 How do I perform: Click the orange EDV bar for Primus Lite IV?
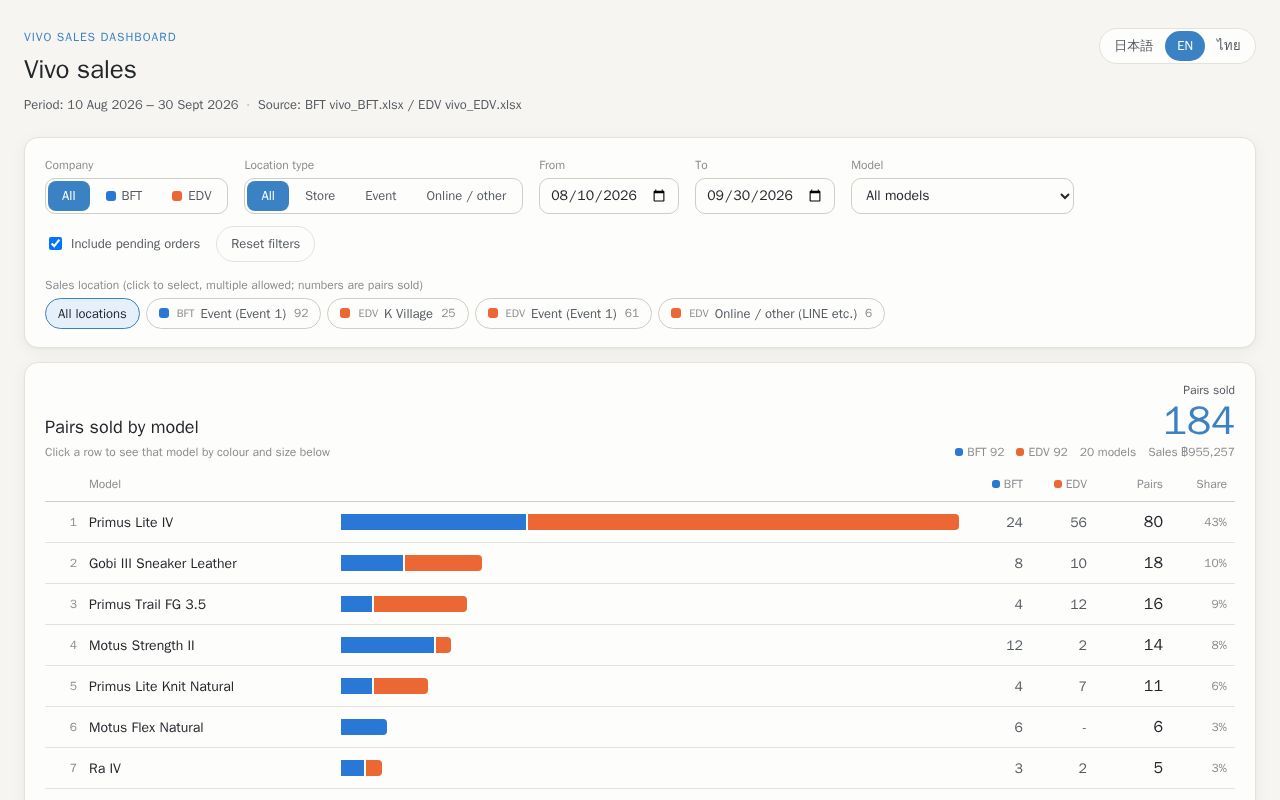point(743,522)
